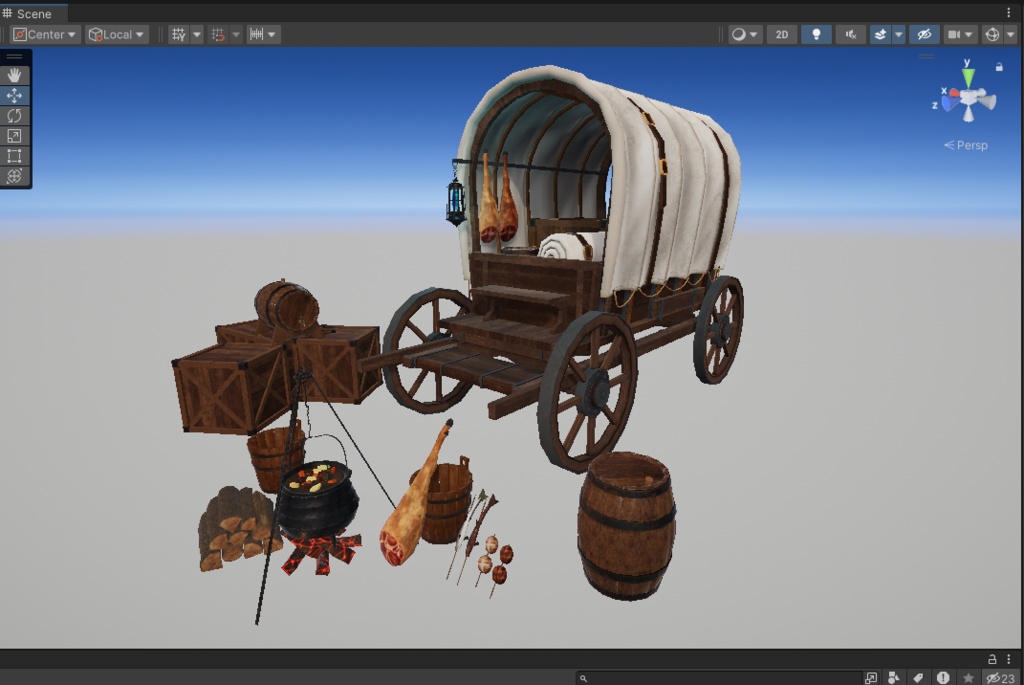Toggle scene effects (skybox, fog)
The width and height of the screenshot is (1024, 685).
[x=880, y=35]
